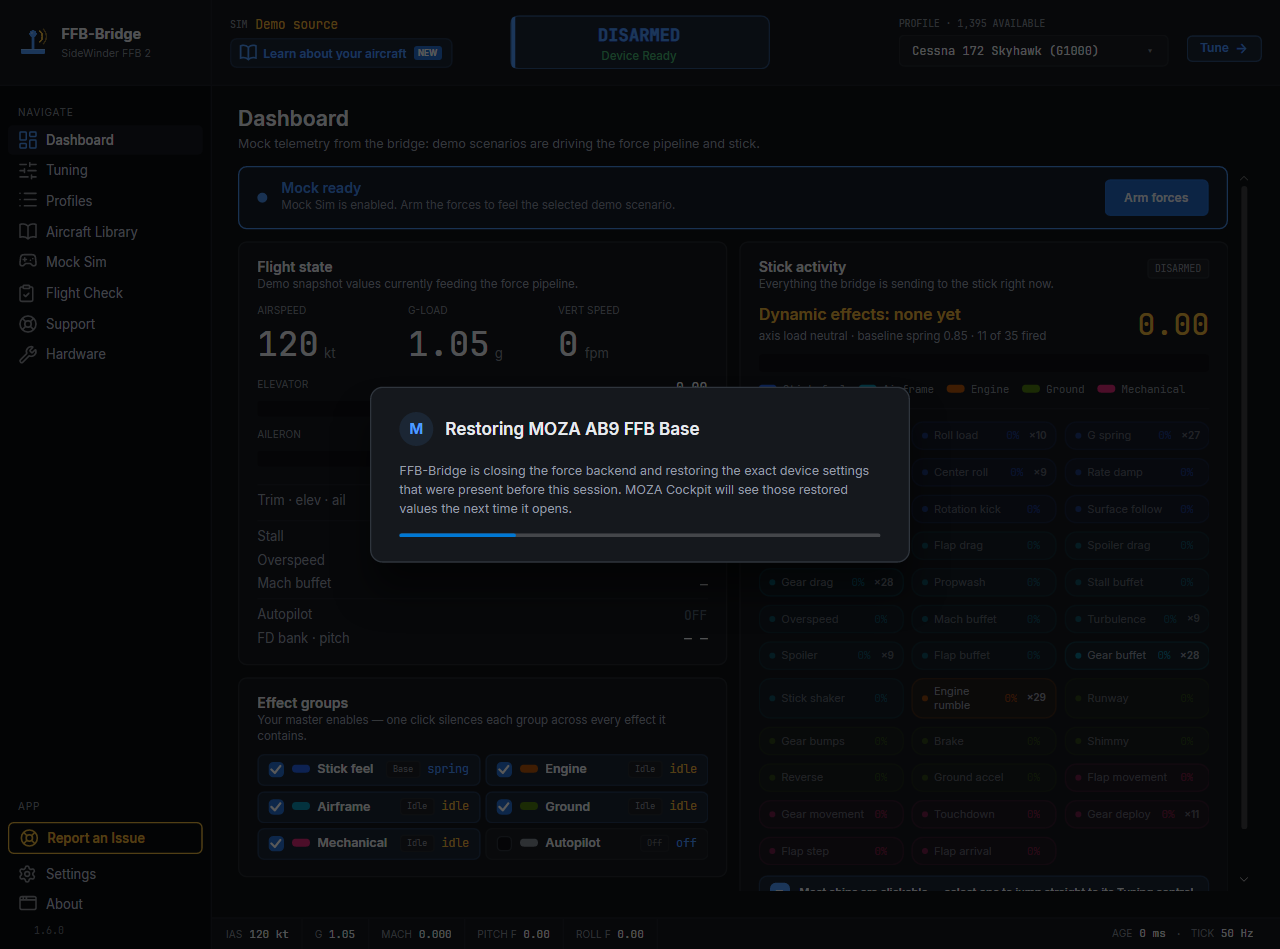Click the Mechanical legend swatch in Stick activity
Viewport: 1280px width, 949px height.
pos(1106,389)
